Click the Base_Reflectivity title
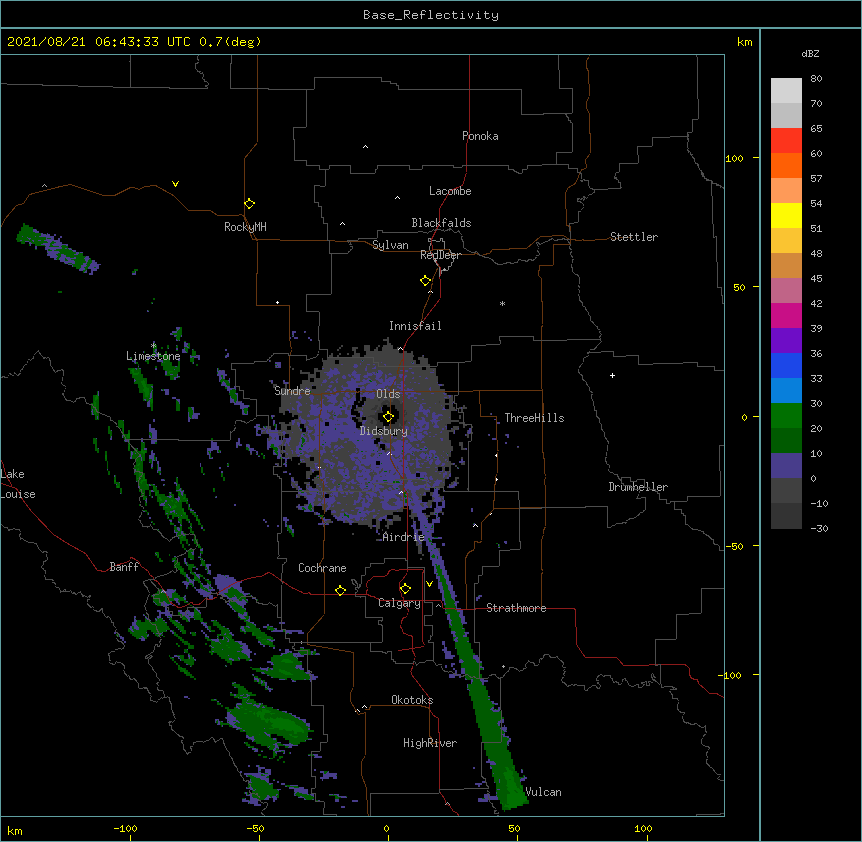 point(431,15)
